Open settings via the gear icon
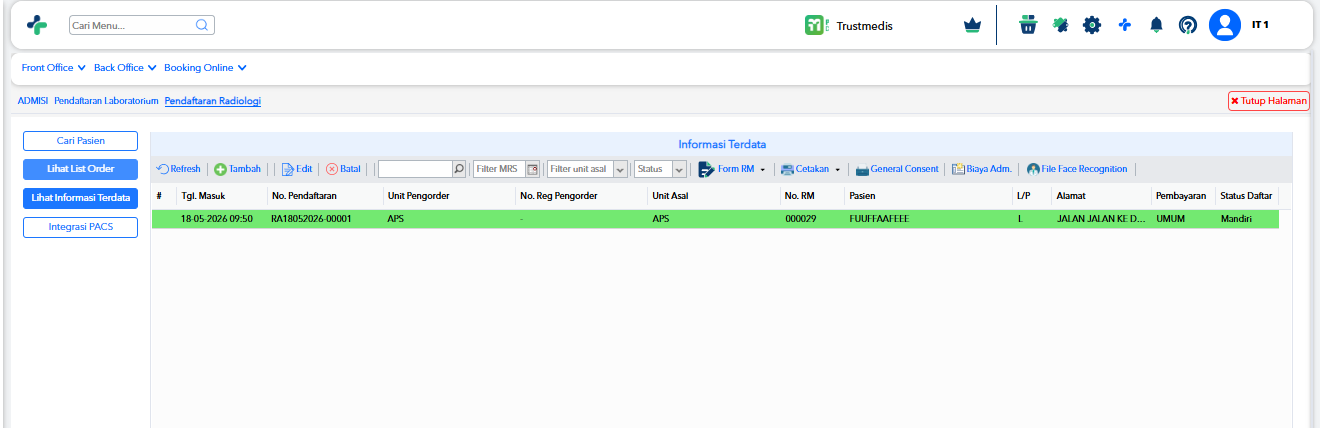This screenshot has height=428, width=1320. [1092, 25]
